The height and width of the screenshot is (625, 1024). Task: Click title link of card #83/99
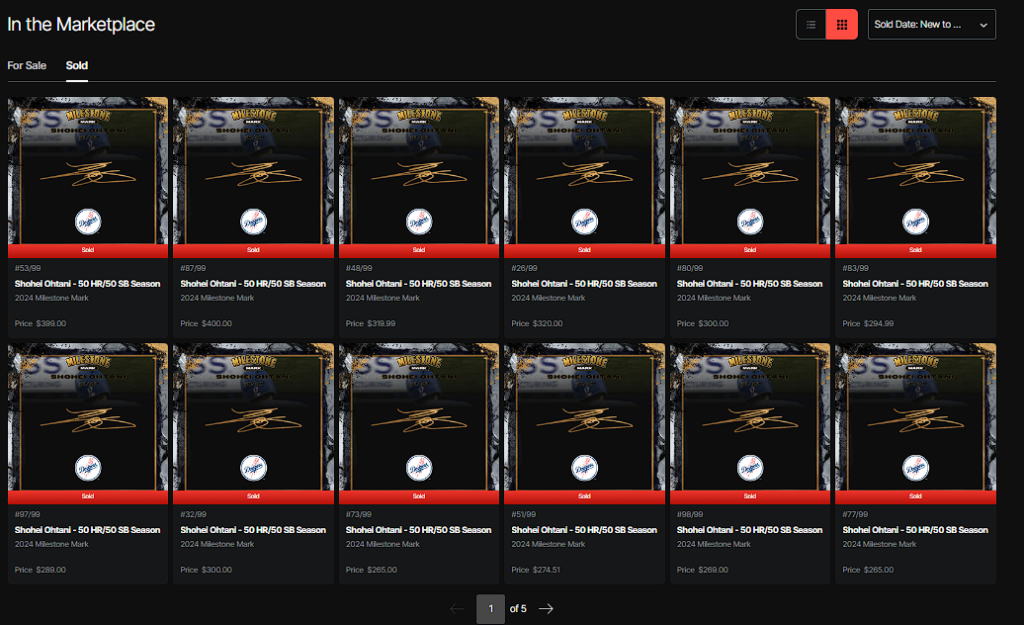click(x=915, y=284)
